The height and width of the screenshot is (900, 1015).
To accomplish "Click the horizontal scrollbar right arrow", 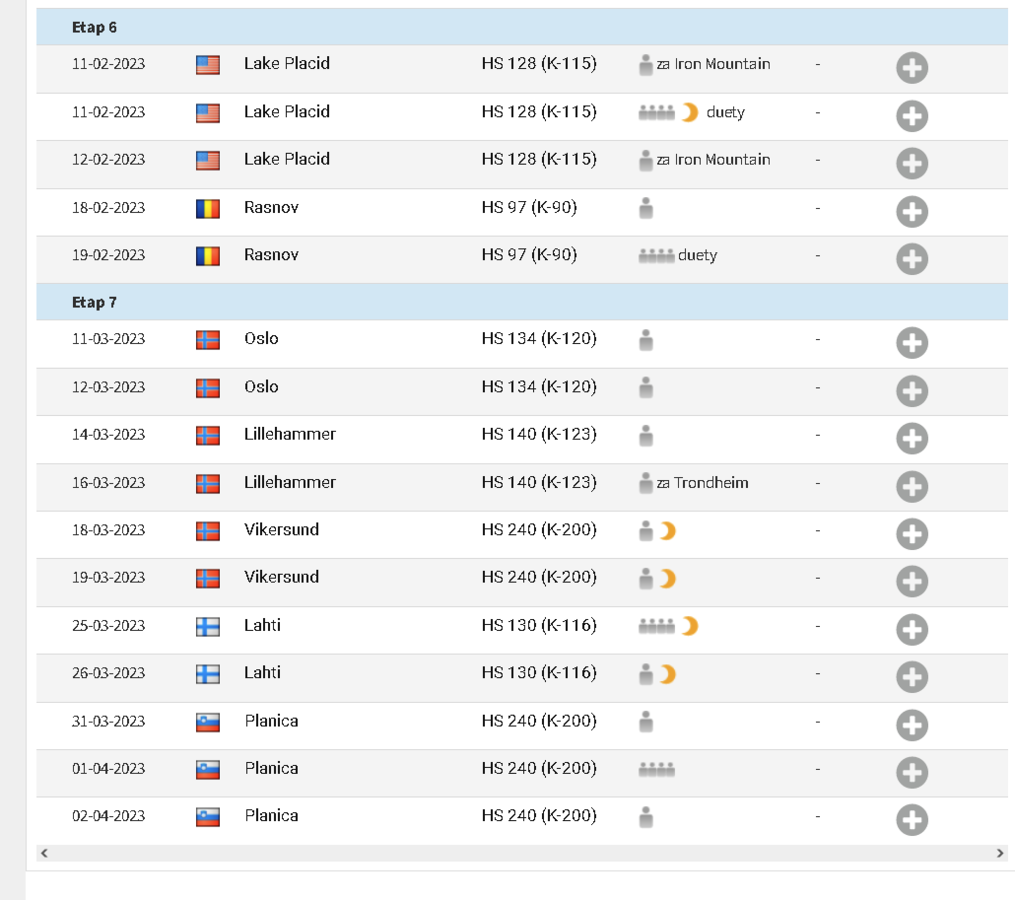I will (x=1000, y=853).
